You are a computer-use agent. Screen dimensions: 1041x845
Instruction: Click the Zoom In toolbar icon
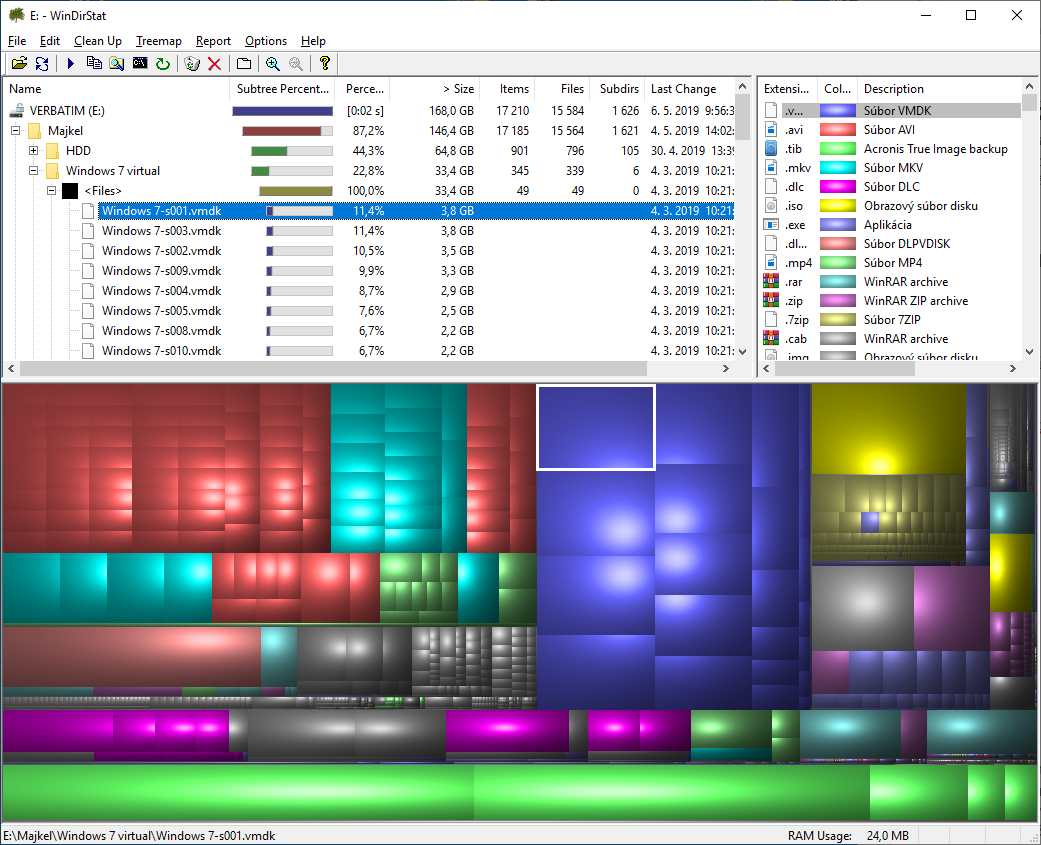273,64
